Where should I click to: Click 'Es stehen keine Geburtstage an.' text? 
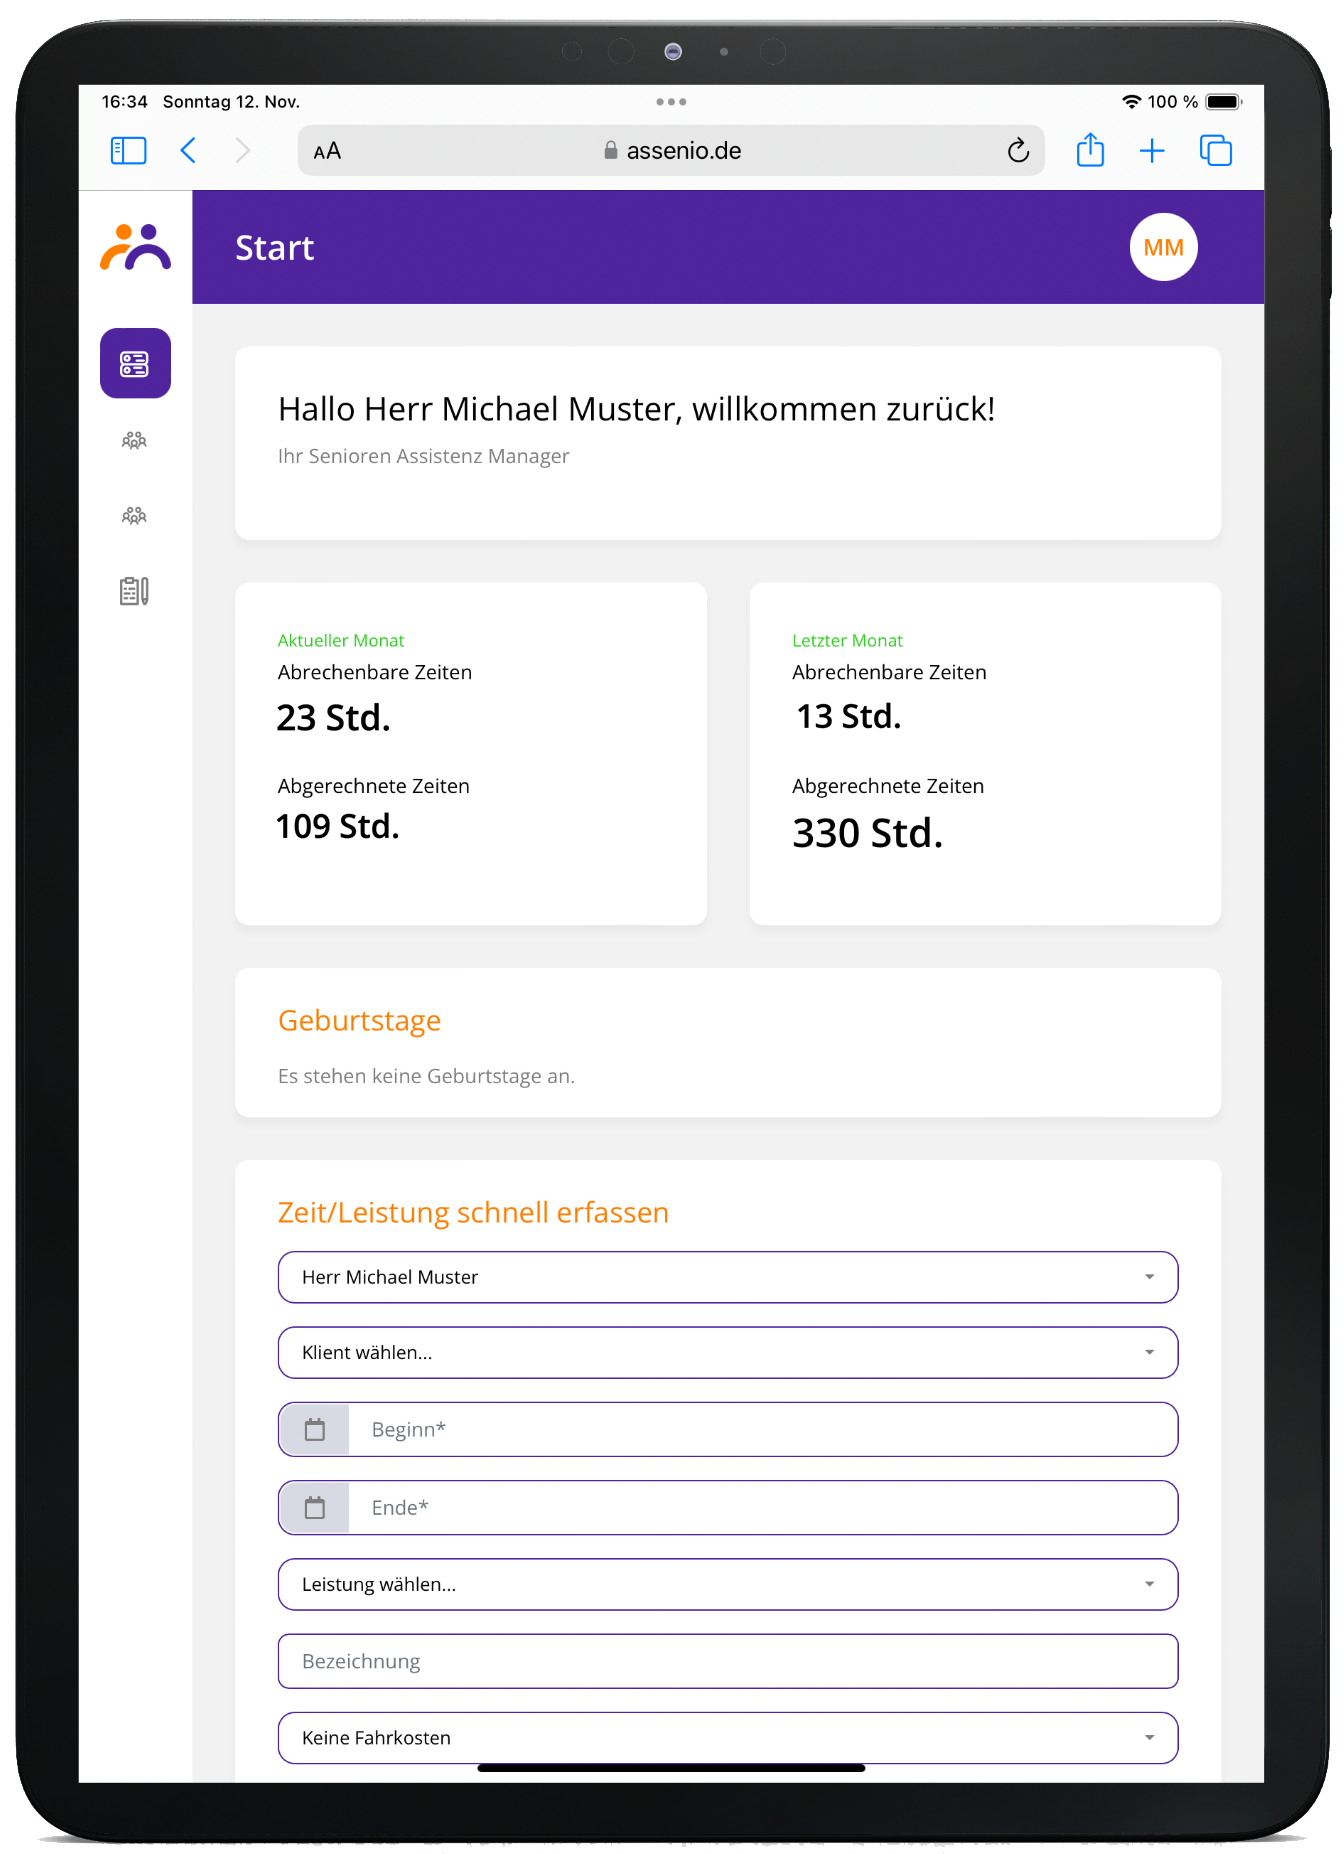426,1077
